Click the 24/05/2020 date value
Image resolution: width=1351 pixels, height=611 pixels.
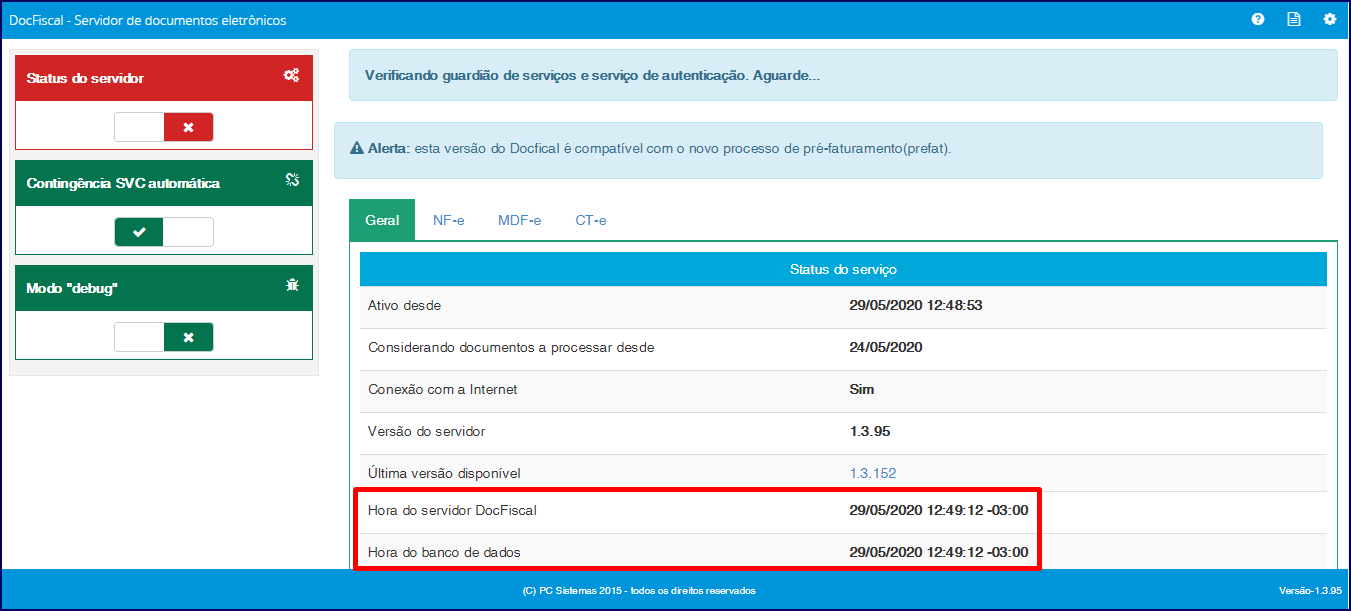click(886, 347)
